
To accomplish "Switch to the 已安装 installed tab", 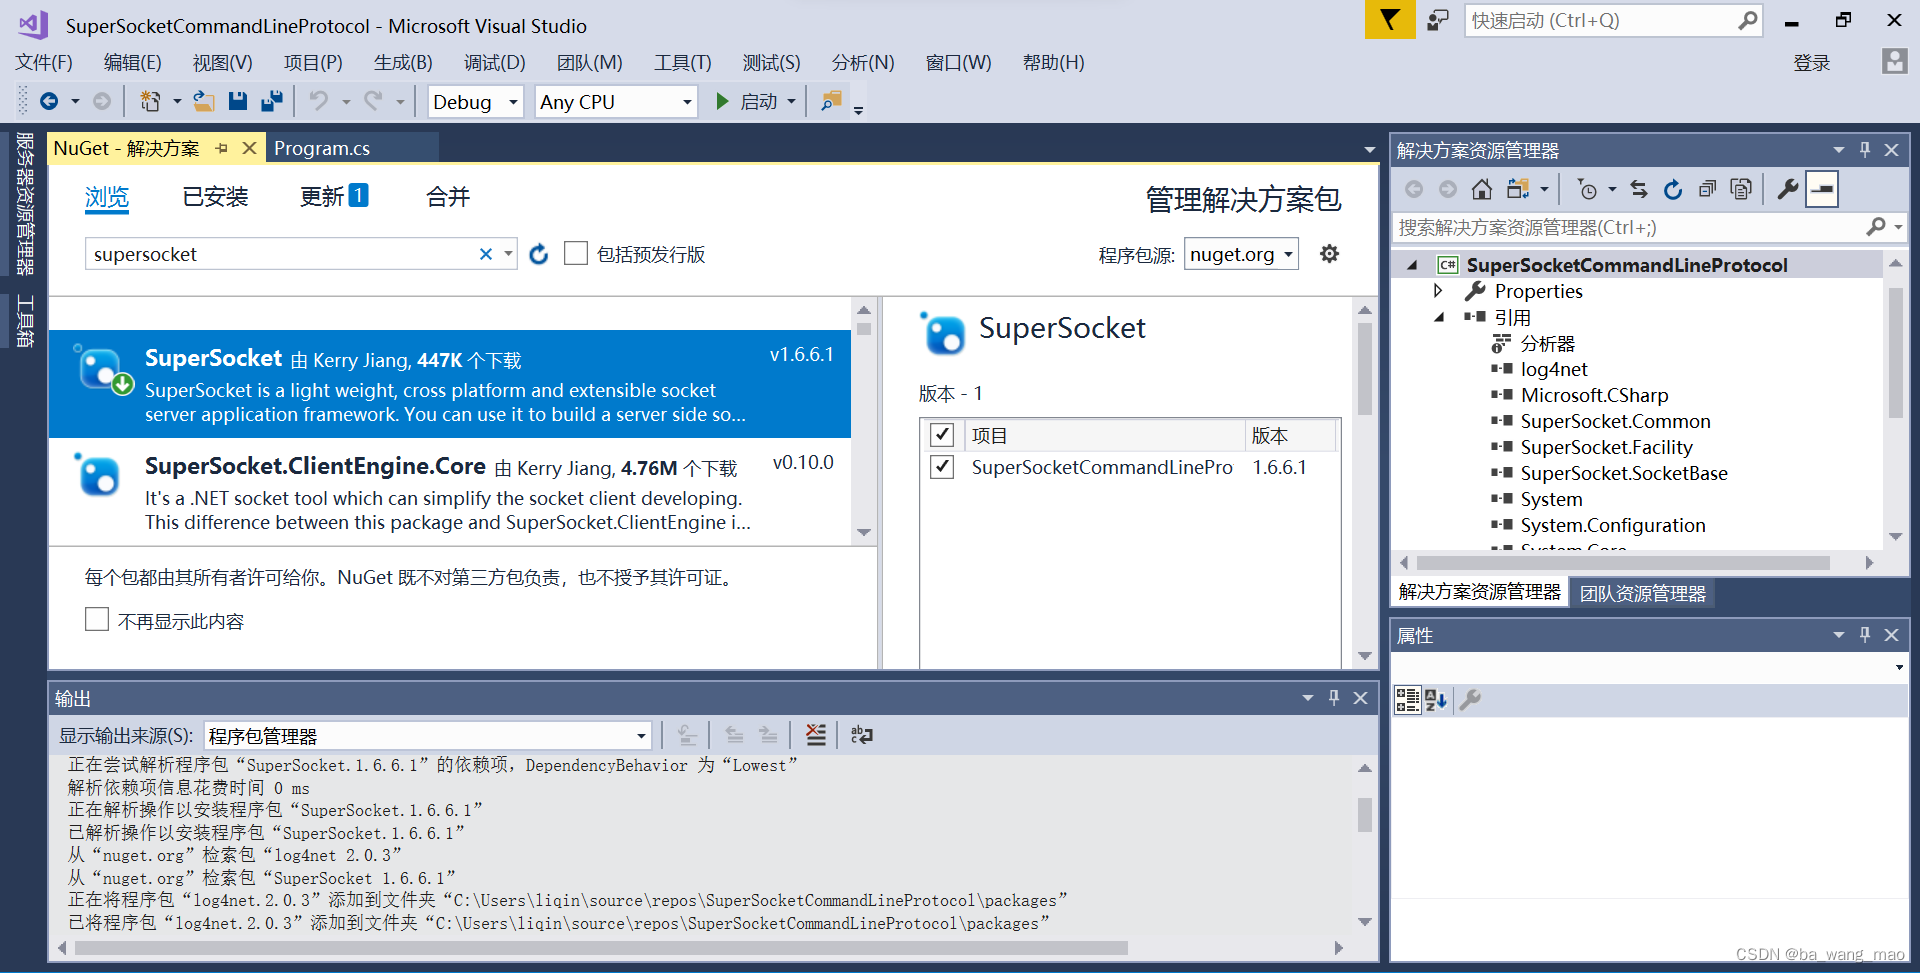I will 215,197.
